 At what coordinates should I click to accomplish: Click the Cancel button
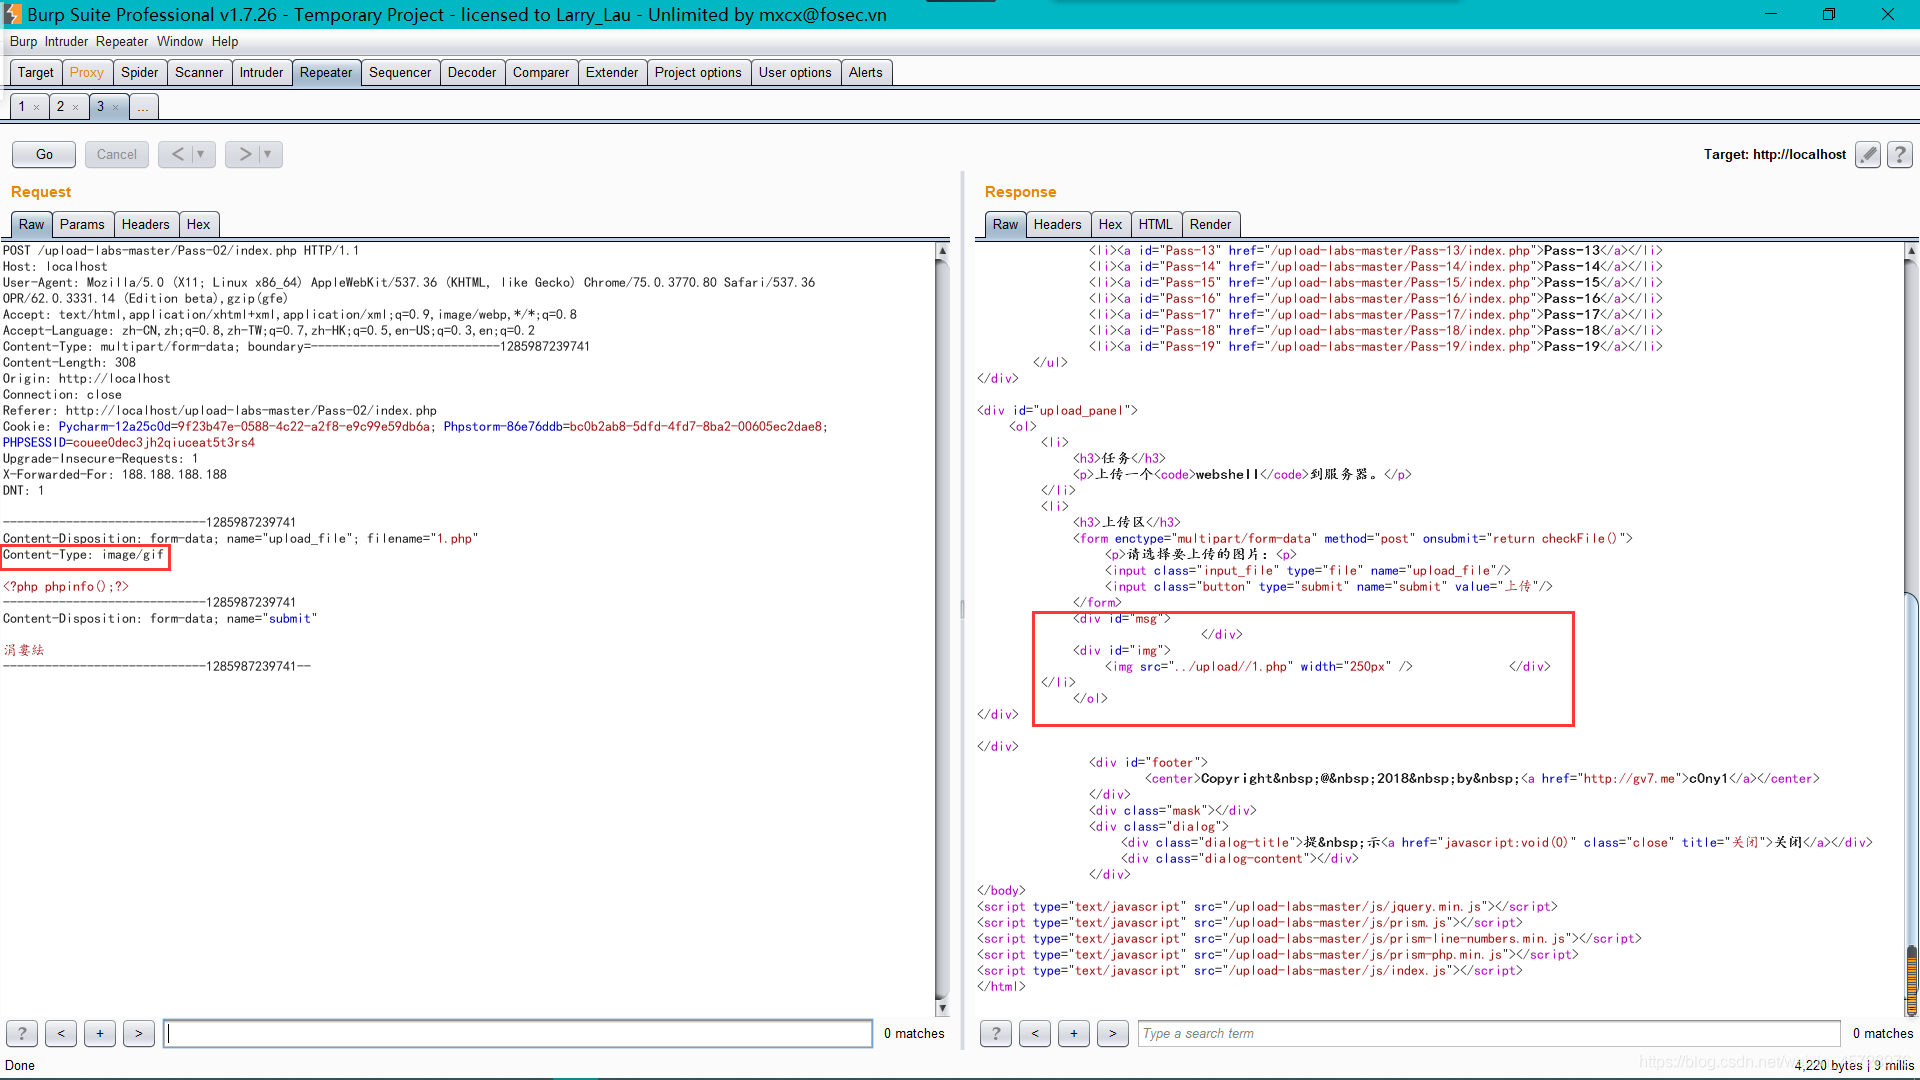(117, 154)
